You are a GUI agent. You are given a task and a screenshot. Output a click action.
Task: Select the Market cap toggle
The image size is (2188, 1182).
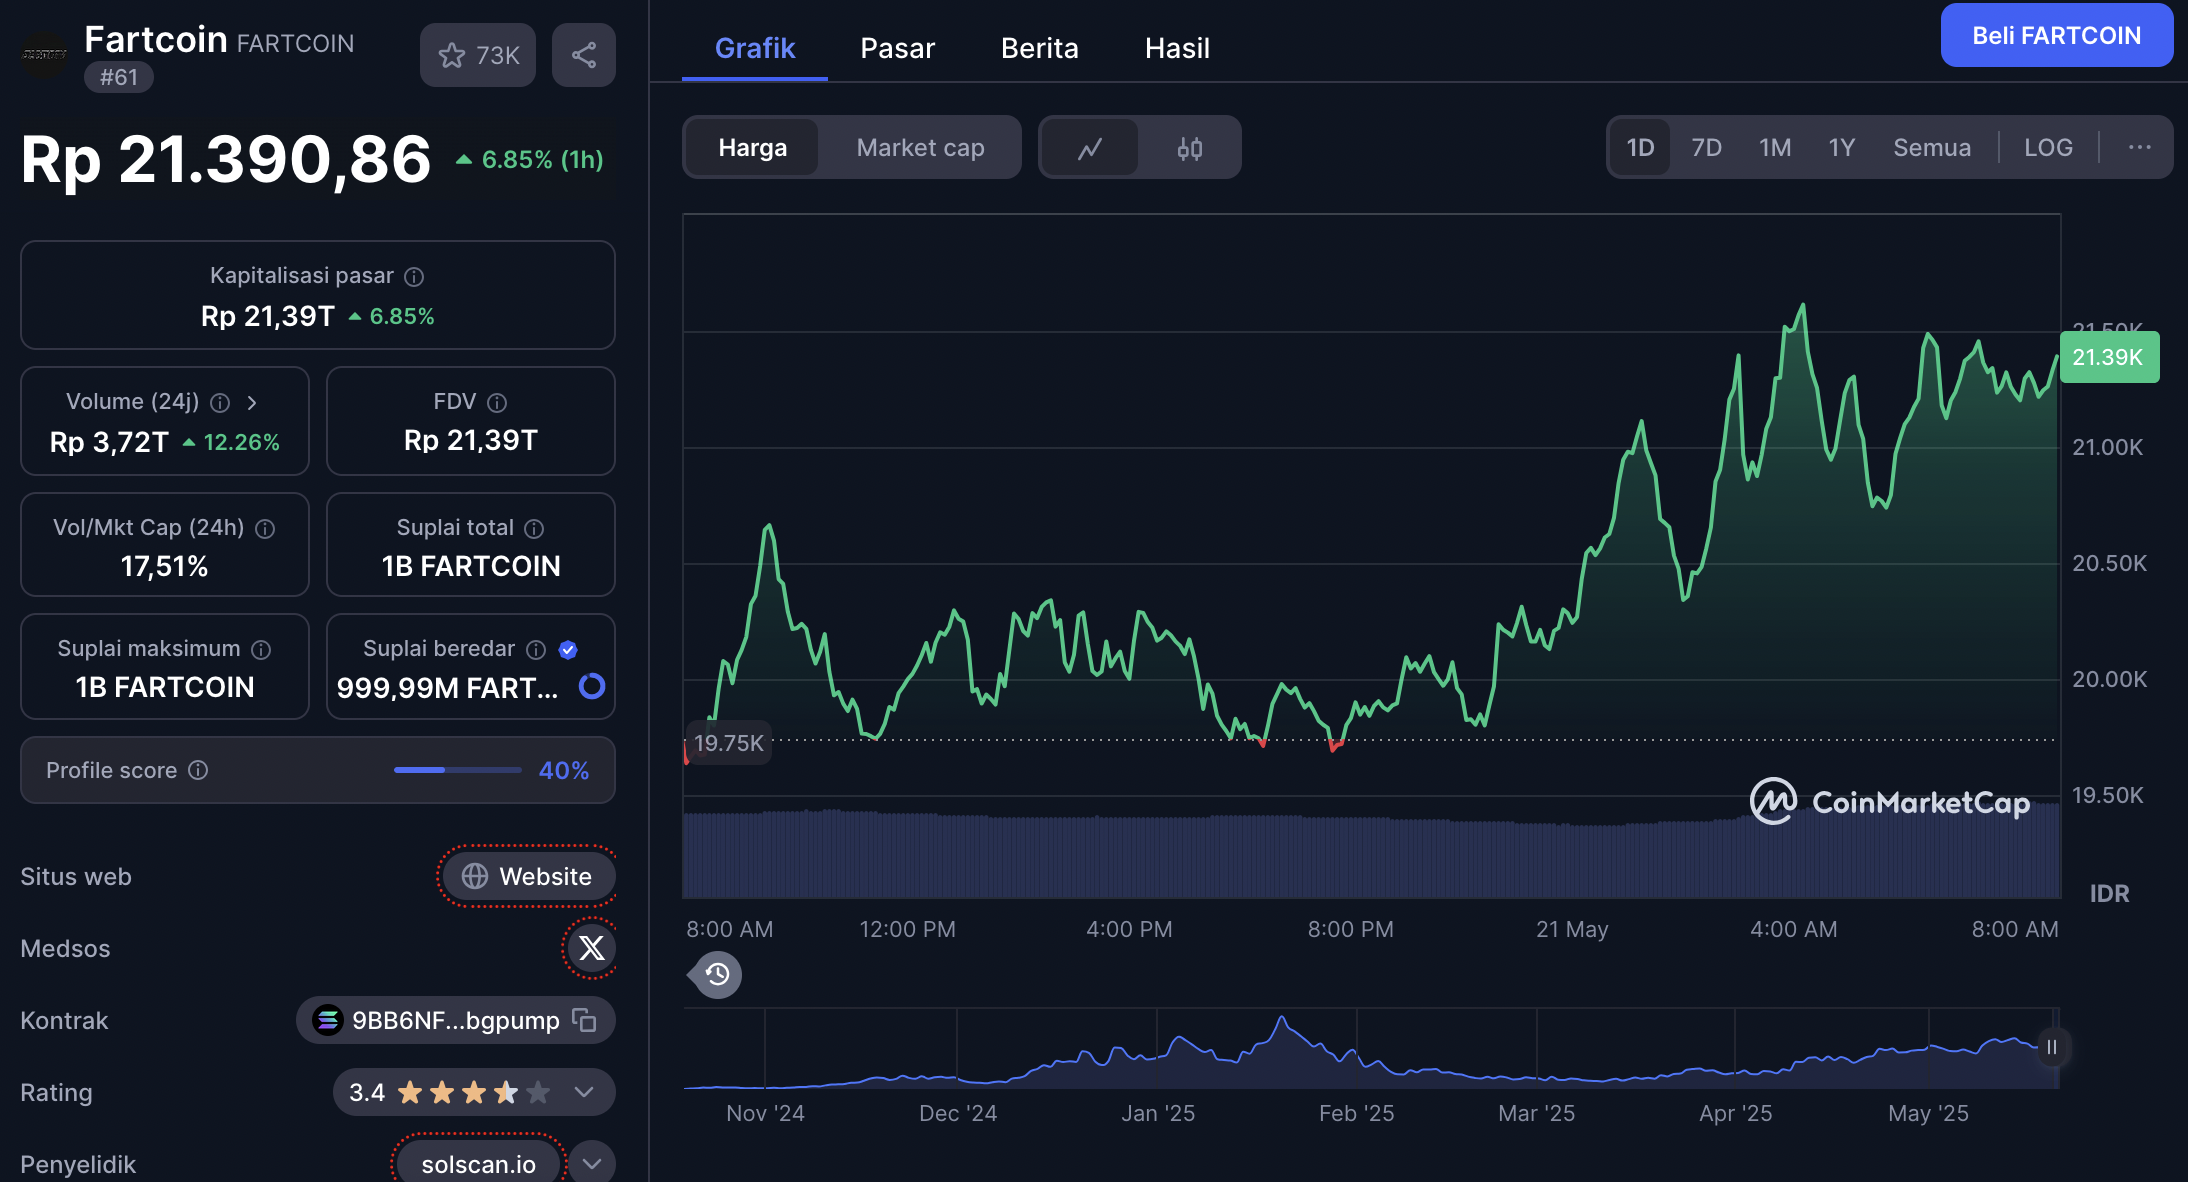[x=920, y=148]
